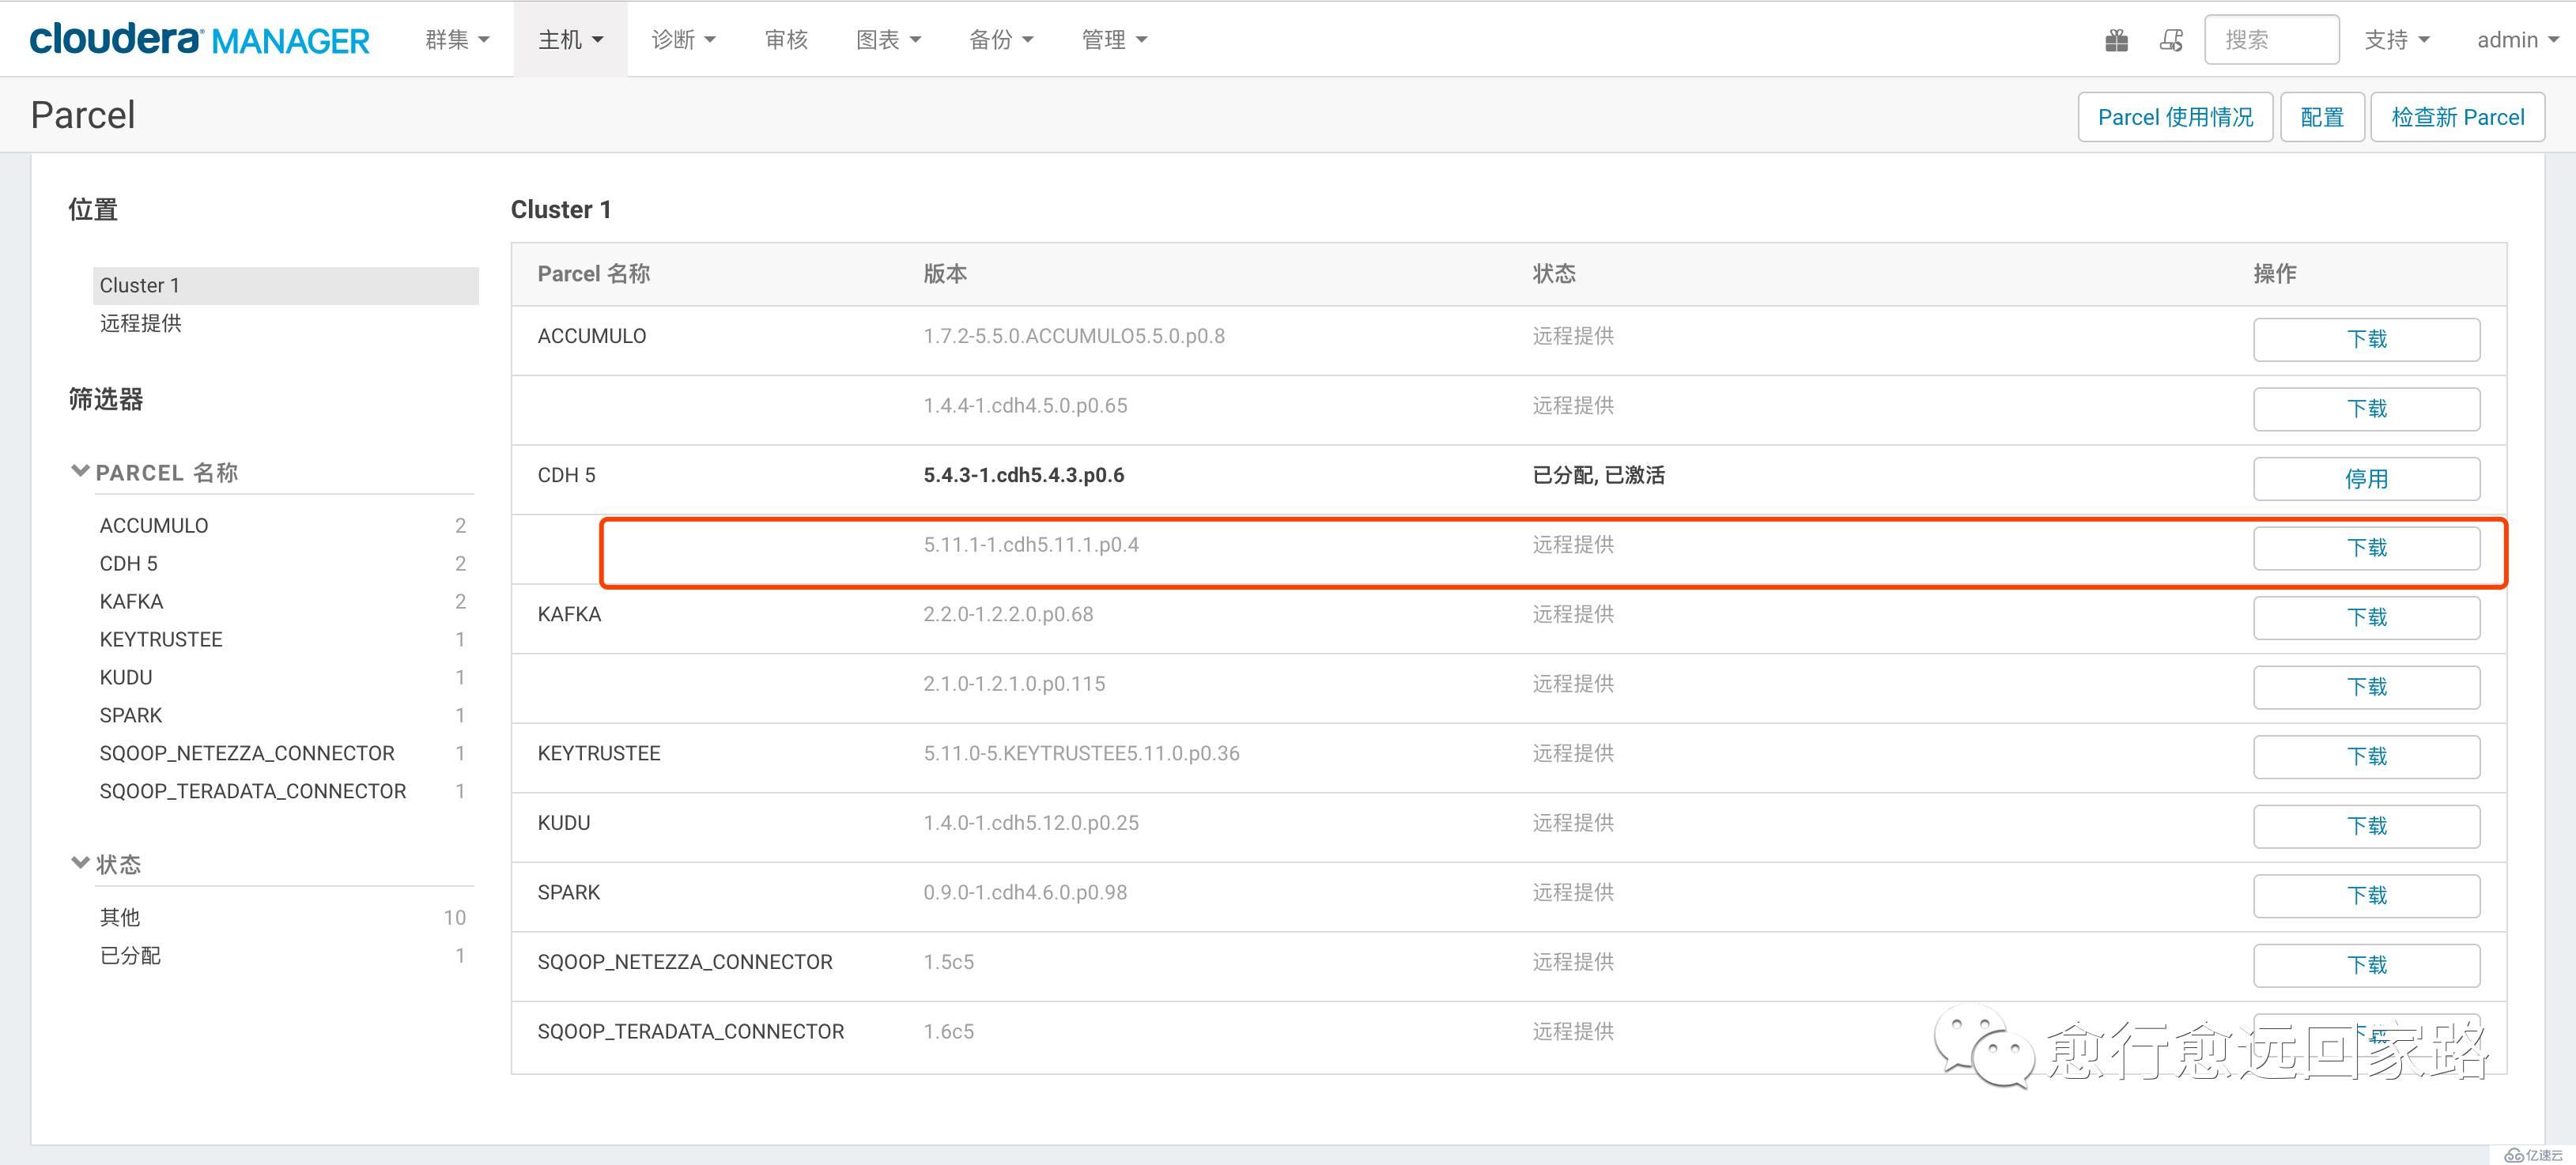Download ACCUMULO 1.7.2-5.5.0 parcel
The height and width of the screenshot is (1165, 2576).
click(x=2366, y=339)
